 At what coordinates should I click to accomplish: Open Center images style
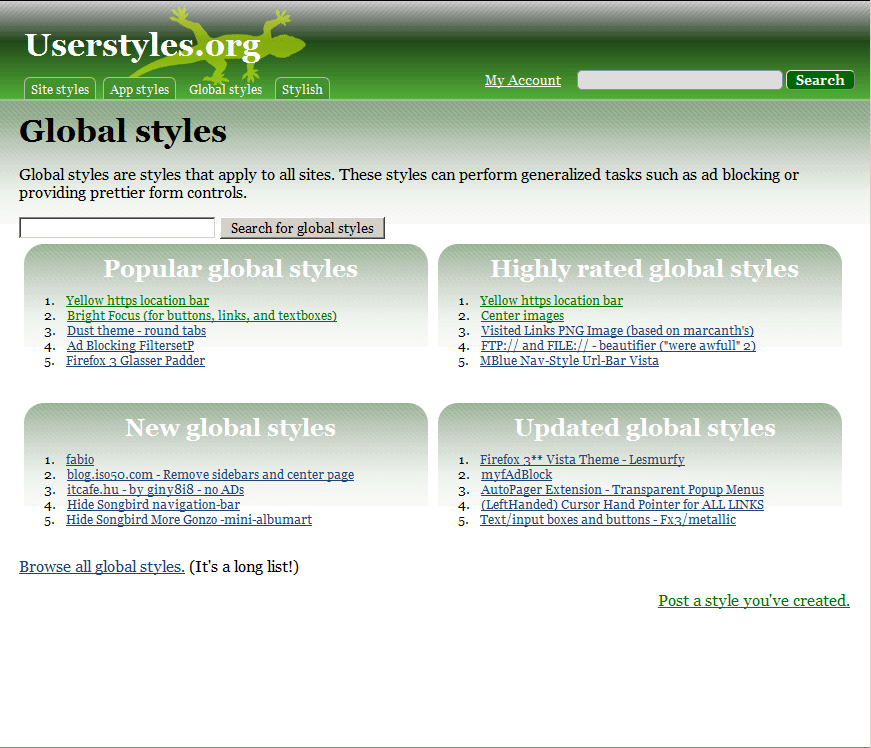pyautogui.click(x=523, y=315)
